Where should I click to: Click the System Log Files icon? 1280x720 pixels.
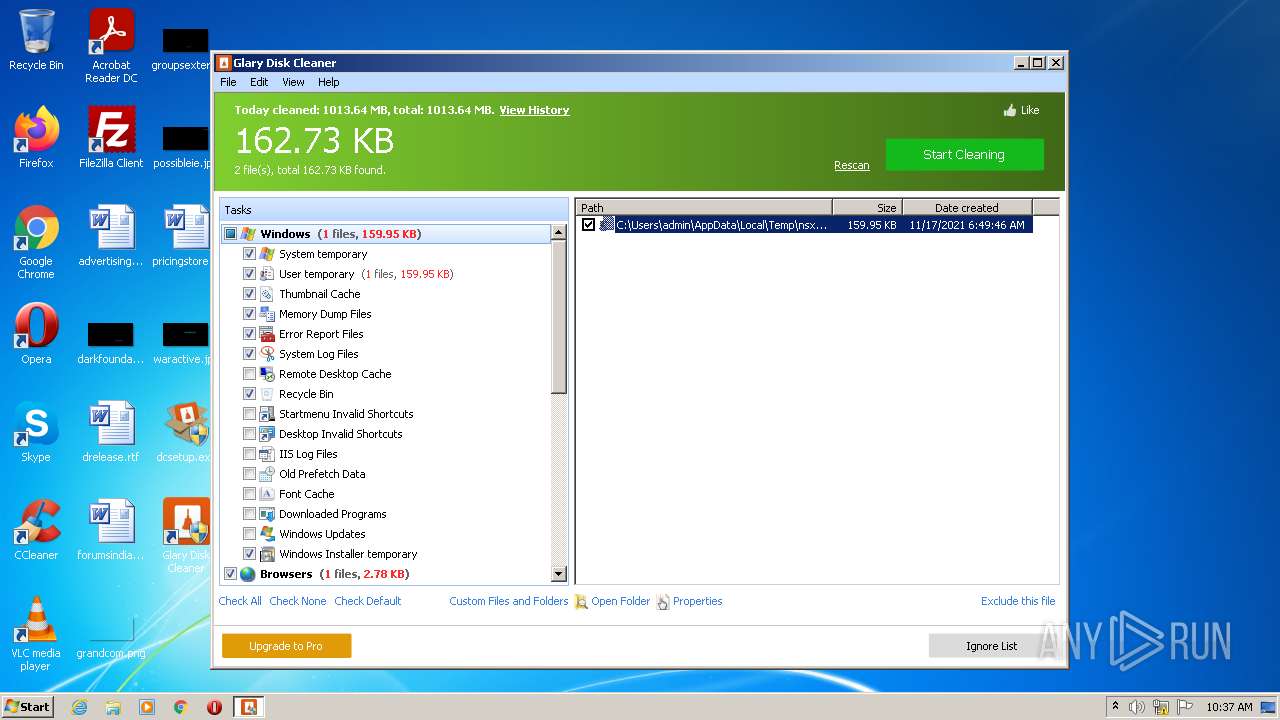(x=267, y=354)
